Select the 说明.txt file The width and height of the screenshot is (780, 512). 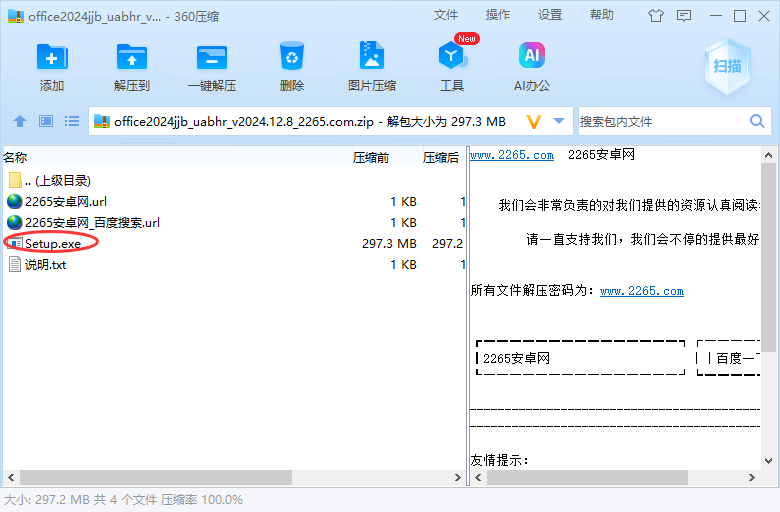click(x=234, y=264)
